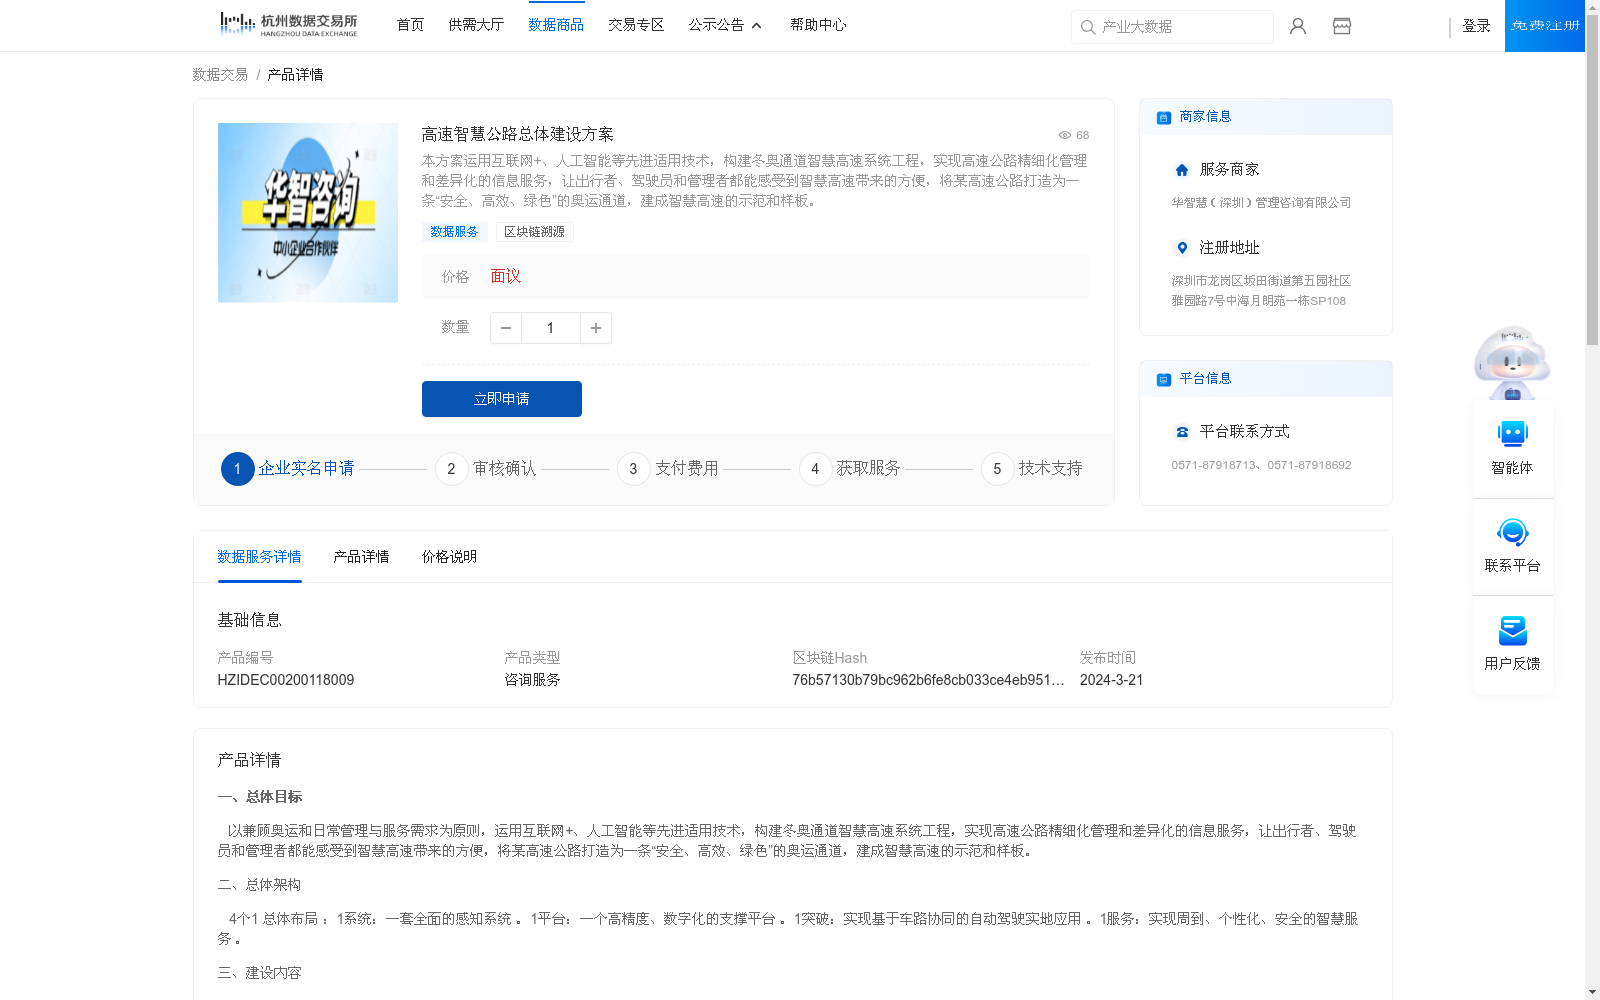Click the telephone icon beside 平台联系方式
This screenshot has width=1600, height=1000.
[1182, 432]
